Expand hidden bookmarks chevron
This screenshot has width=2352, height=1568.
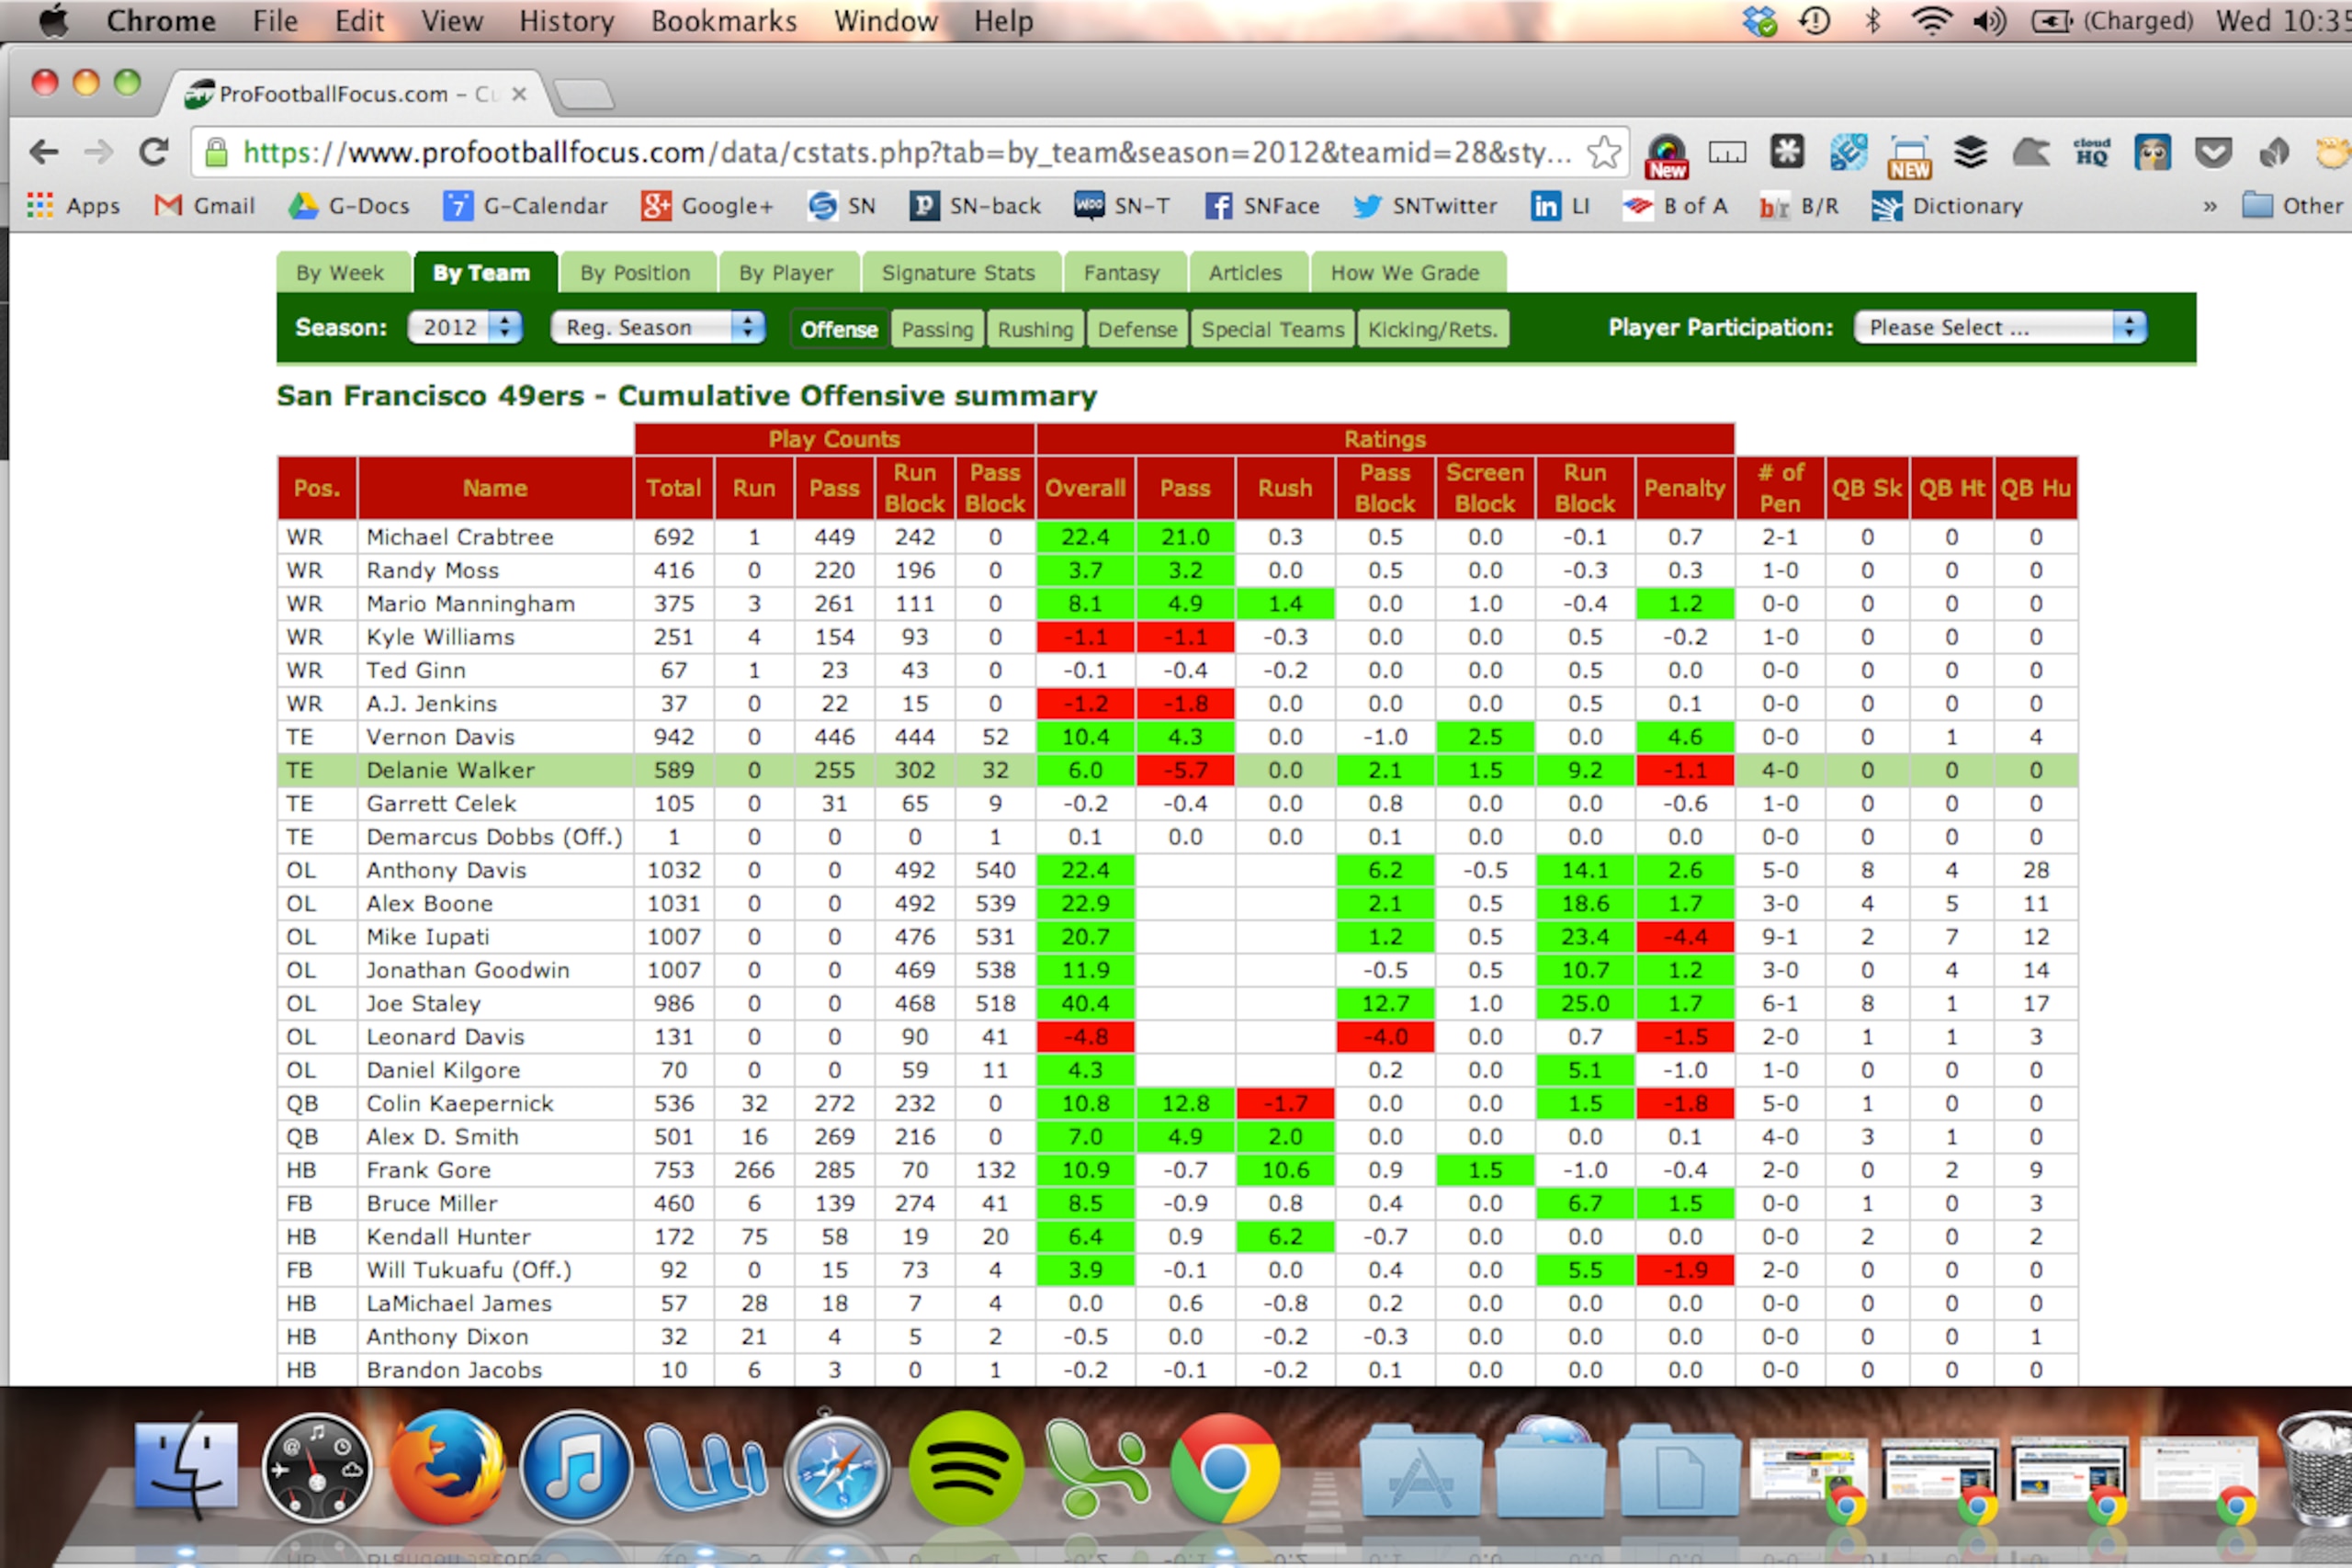(2209, 206)
